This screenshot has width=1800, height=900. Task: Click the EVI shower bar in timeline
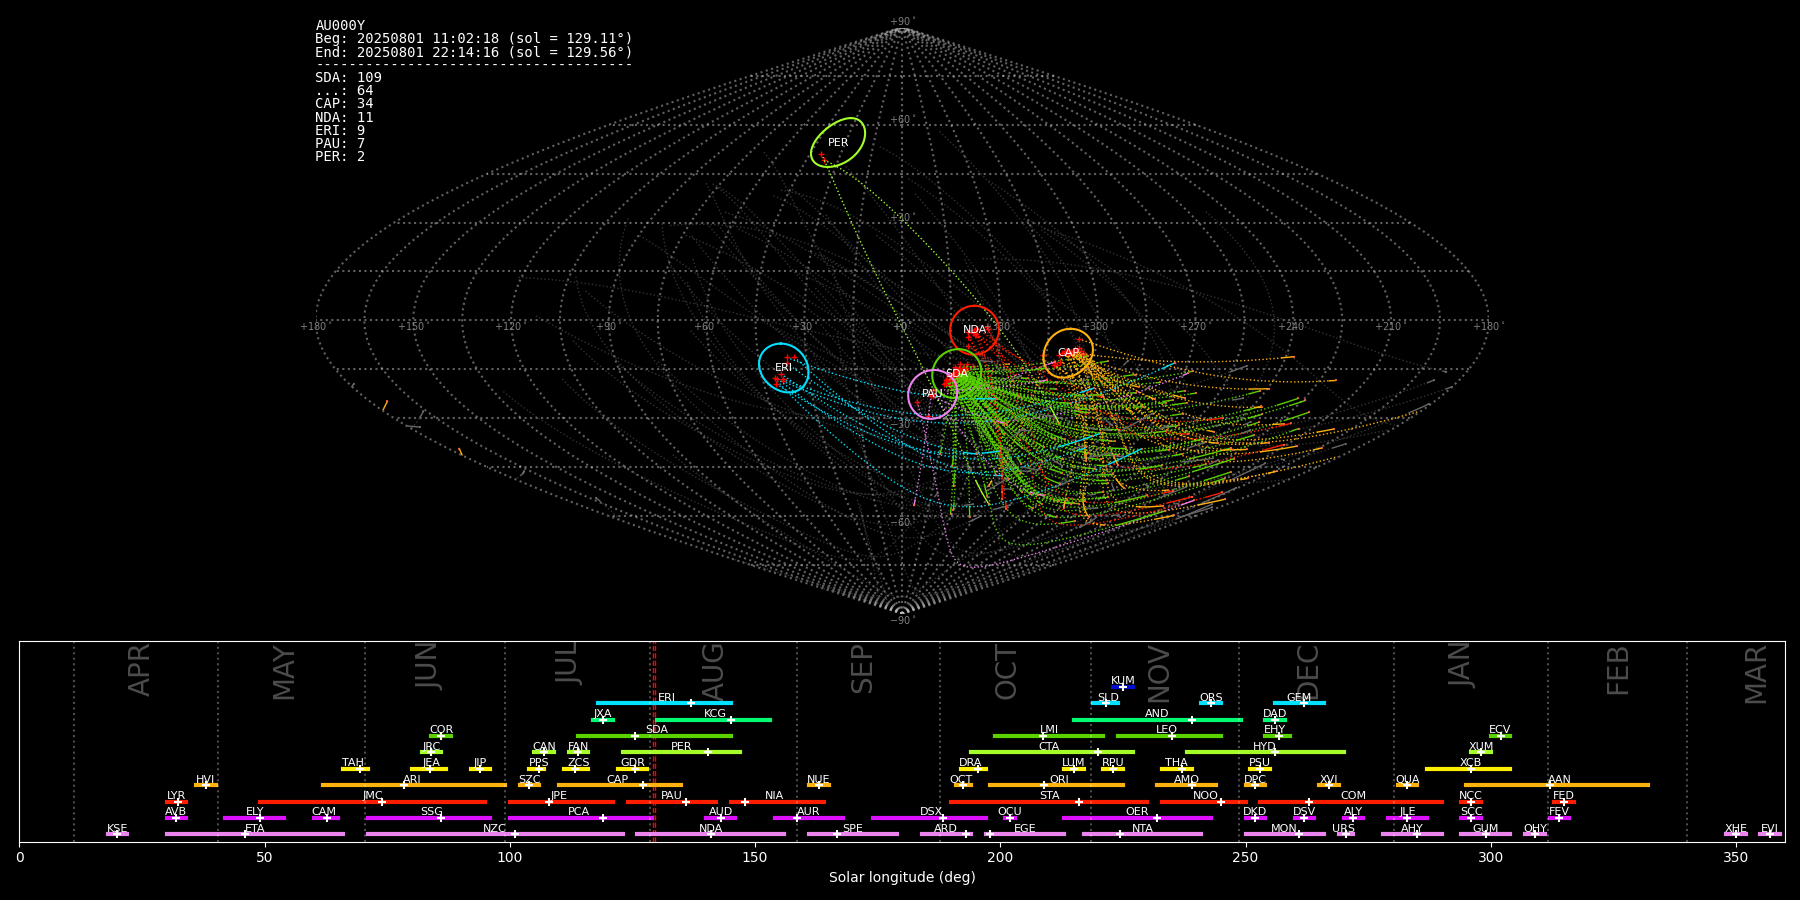[1770, 834]
